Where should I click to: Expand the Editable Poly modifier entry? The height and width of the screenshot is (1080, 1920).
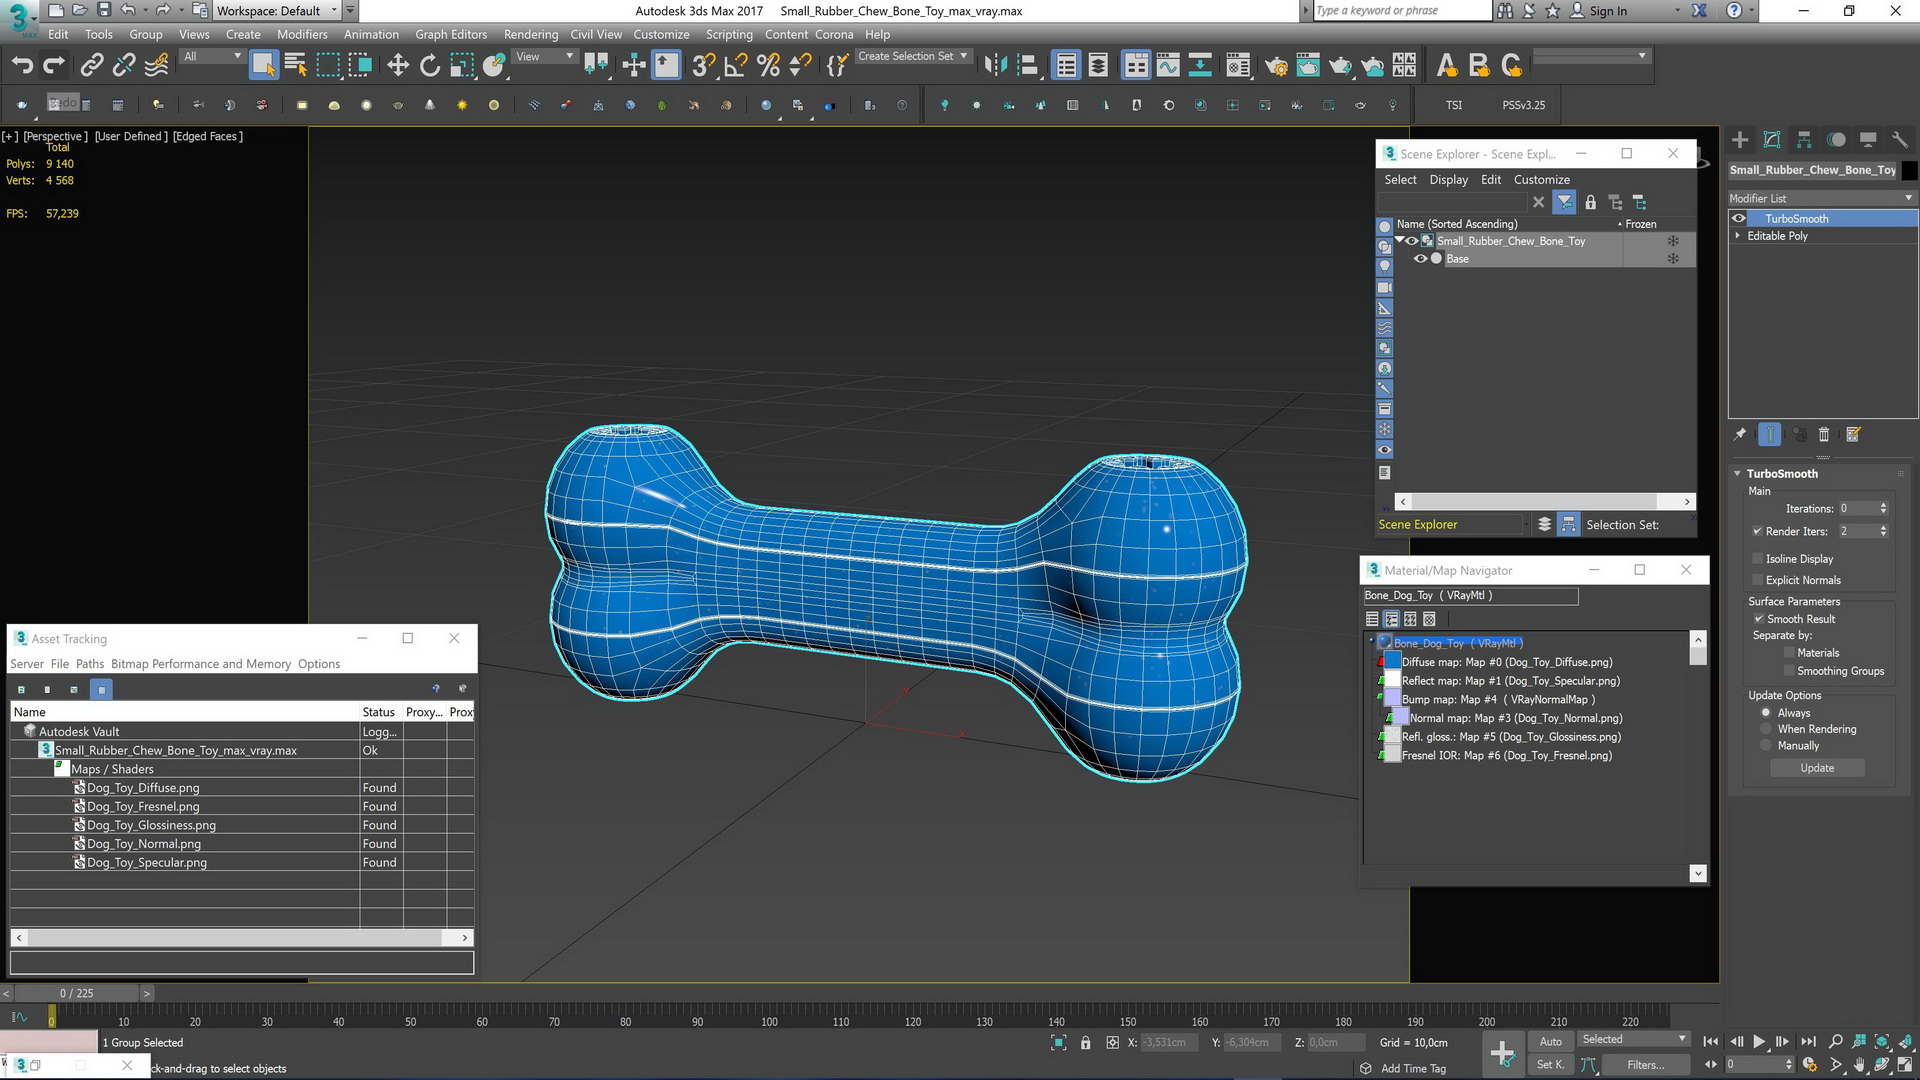point(1738,236)
